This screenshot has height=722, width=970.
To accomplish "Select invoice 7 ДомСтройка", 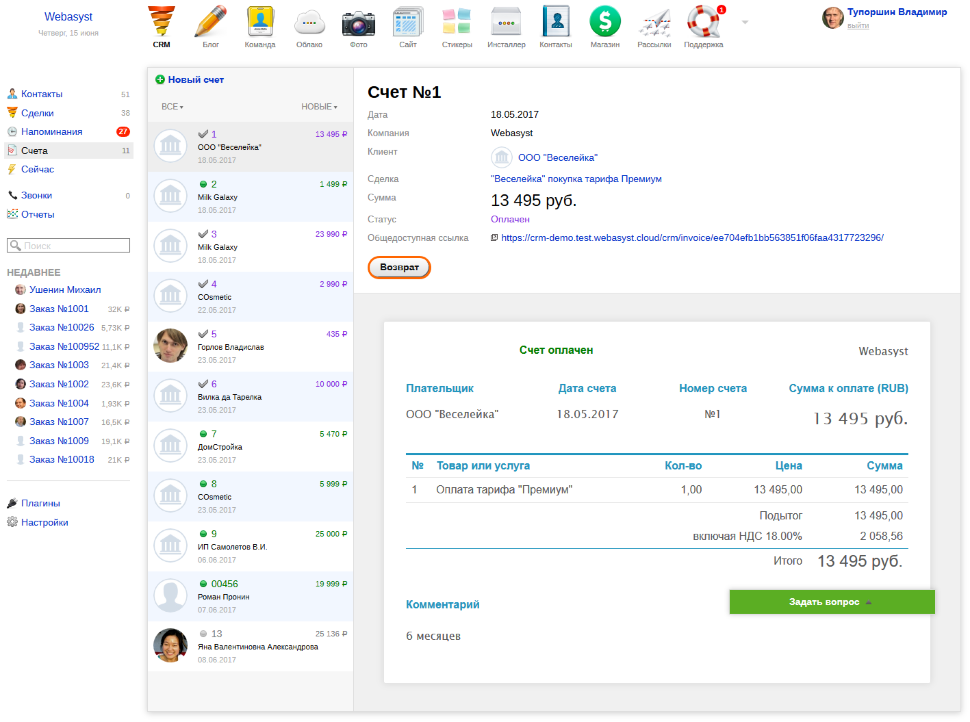I will [251, 447].
